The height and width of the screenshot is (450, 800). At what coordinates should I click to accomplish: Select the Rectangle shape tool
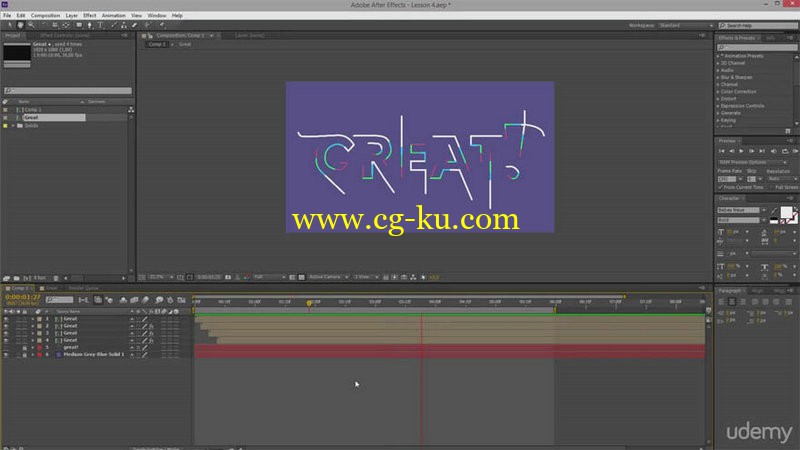(x=79, y=25)
